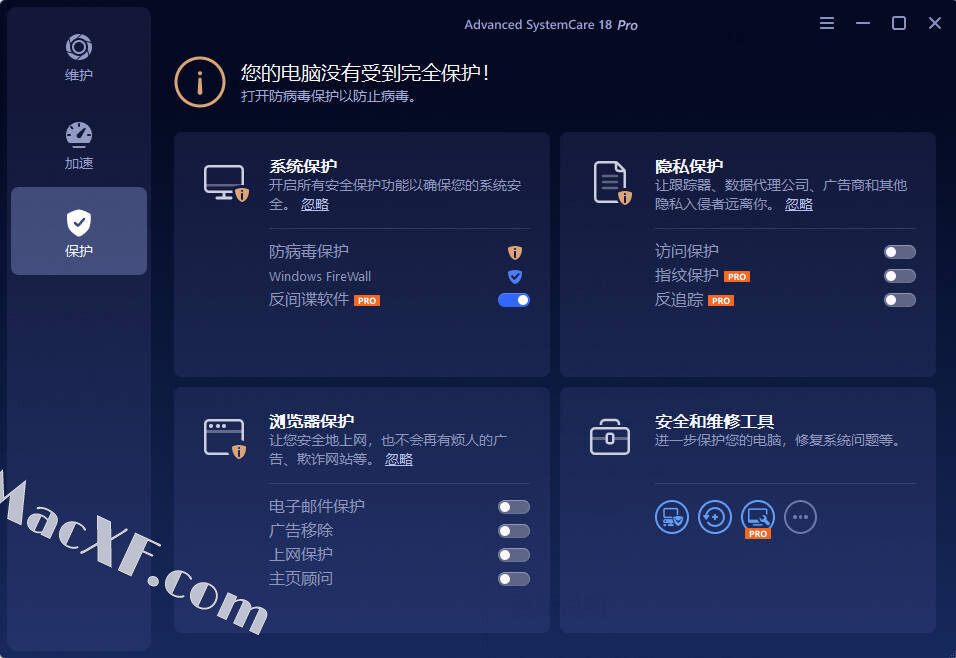Enable the 反追踪 toggle
This screenshot has width=956, height=658.
[900, 300]
